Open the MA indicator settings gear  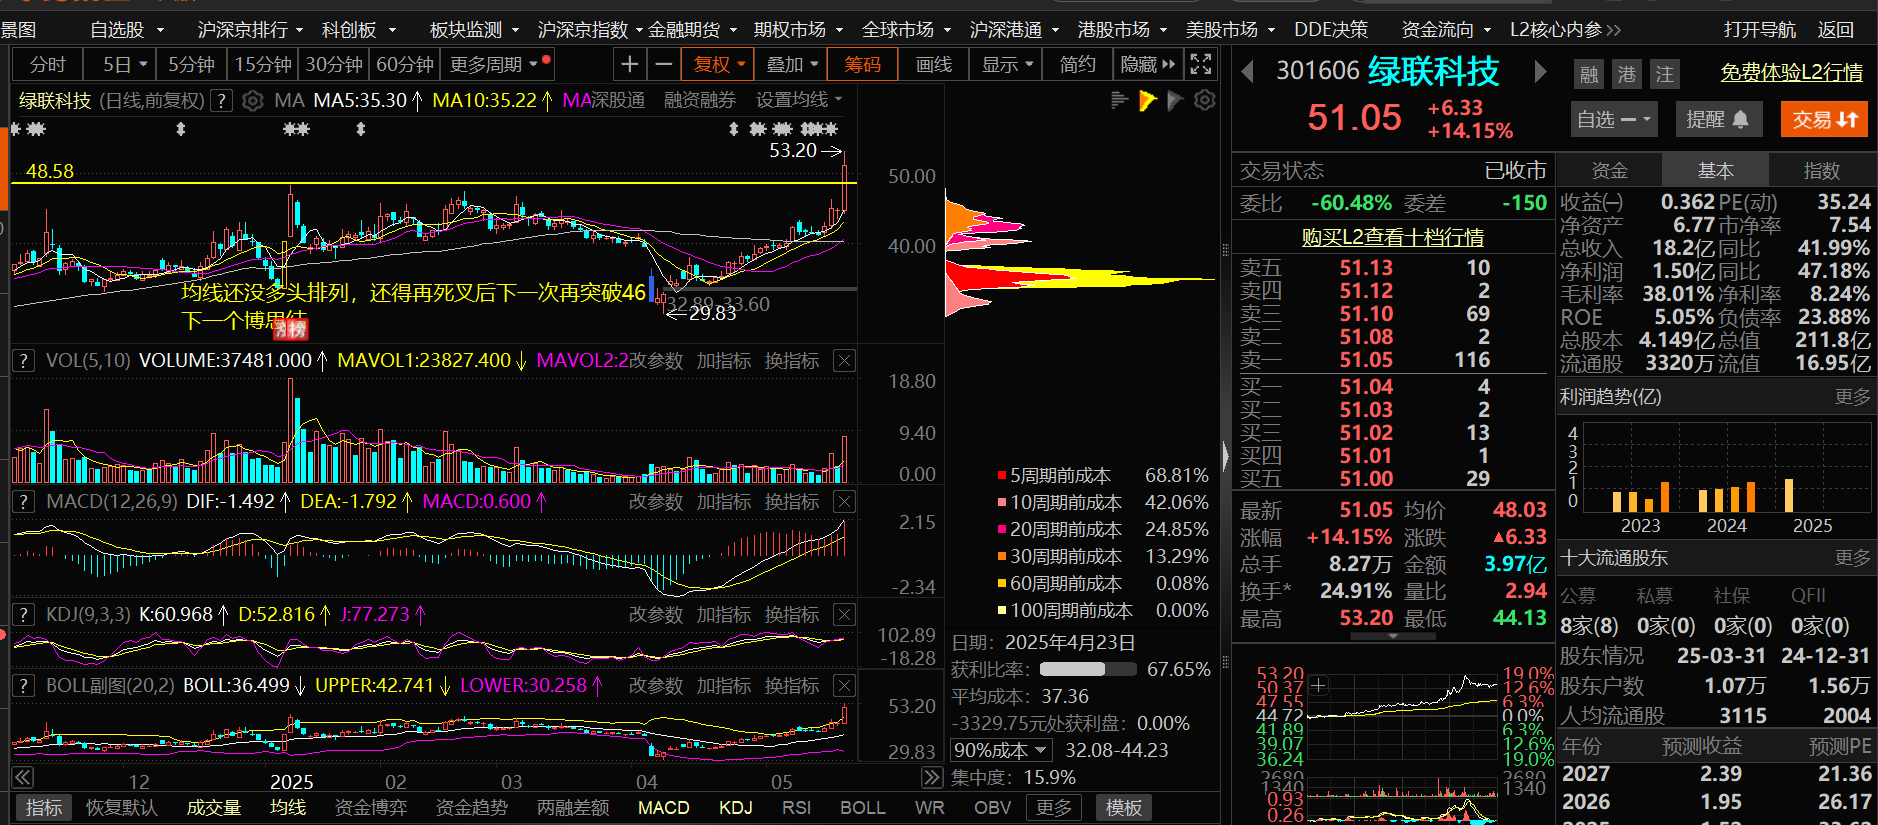coord(253,101)
